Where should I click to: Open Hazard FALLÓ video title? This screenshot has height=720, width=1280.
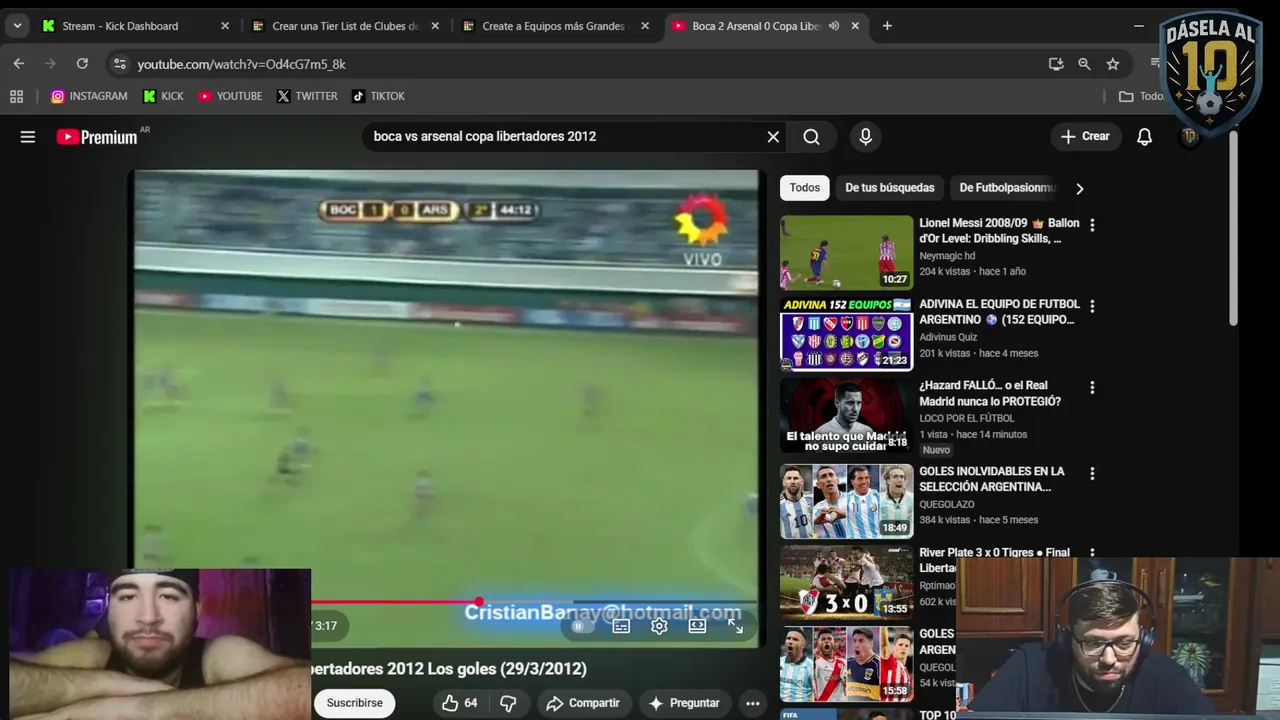click(990, 393)
